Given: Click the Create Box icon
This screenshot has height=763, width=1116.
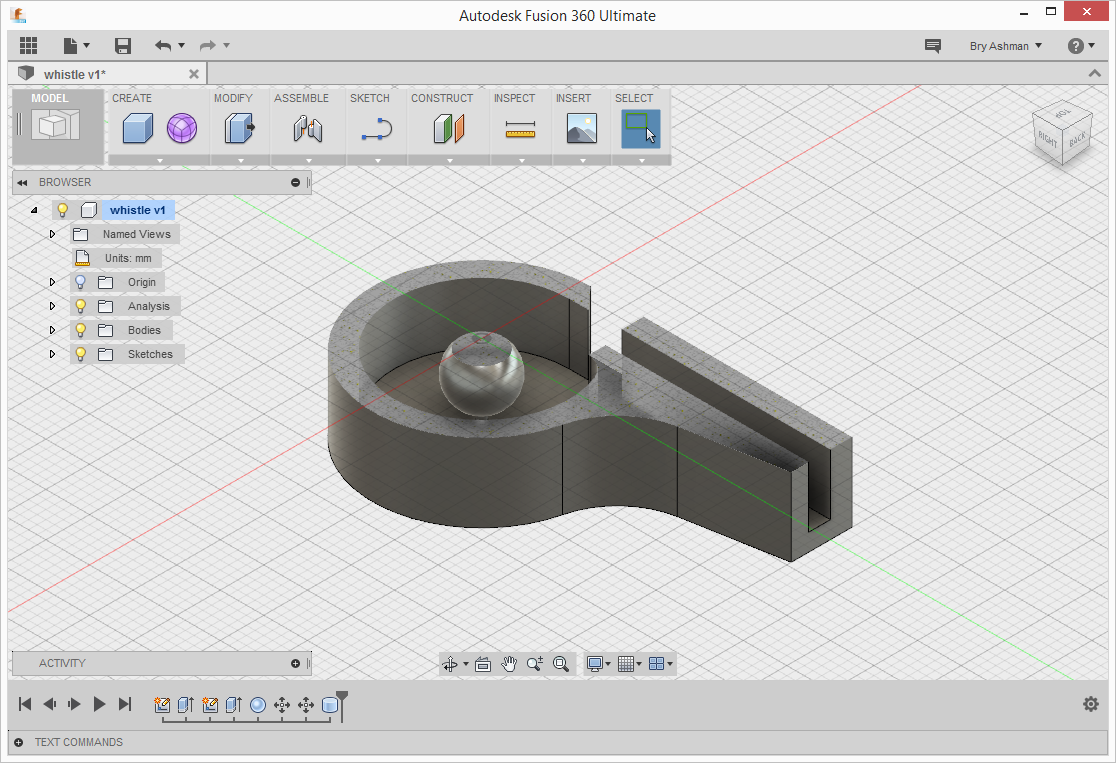Looking at the screenshot, I should pos(138,128).
